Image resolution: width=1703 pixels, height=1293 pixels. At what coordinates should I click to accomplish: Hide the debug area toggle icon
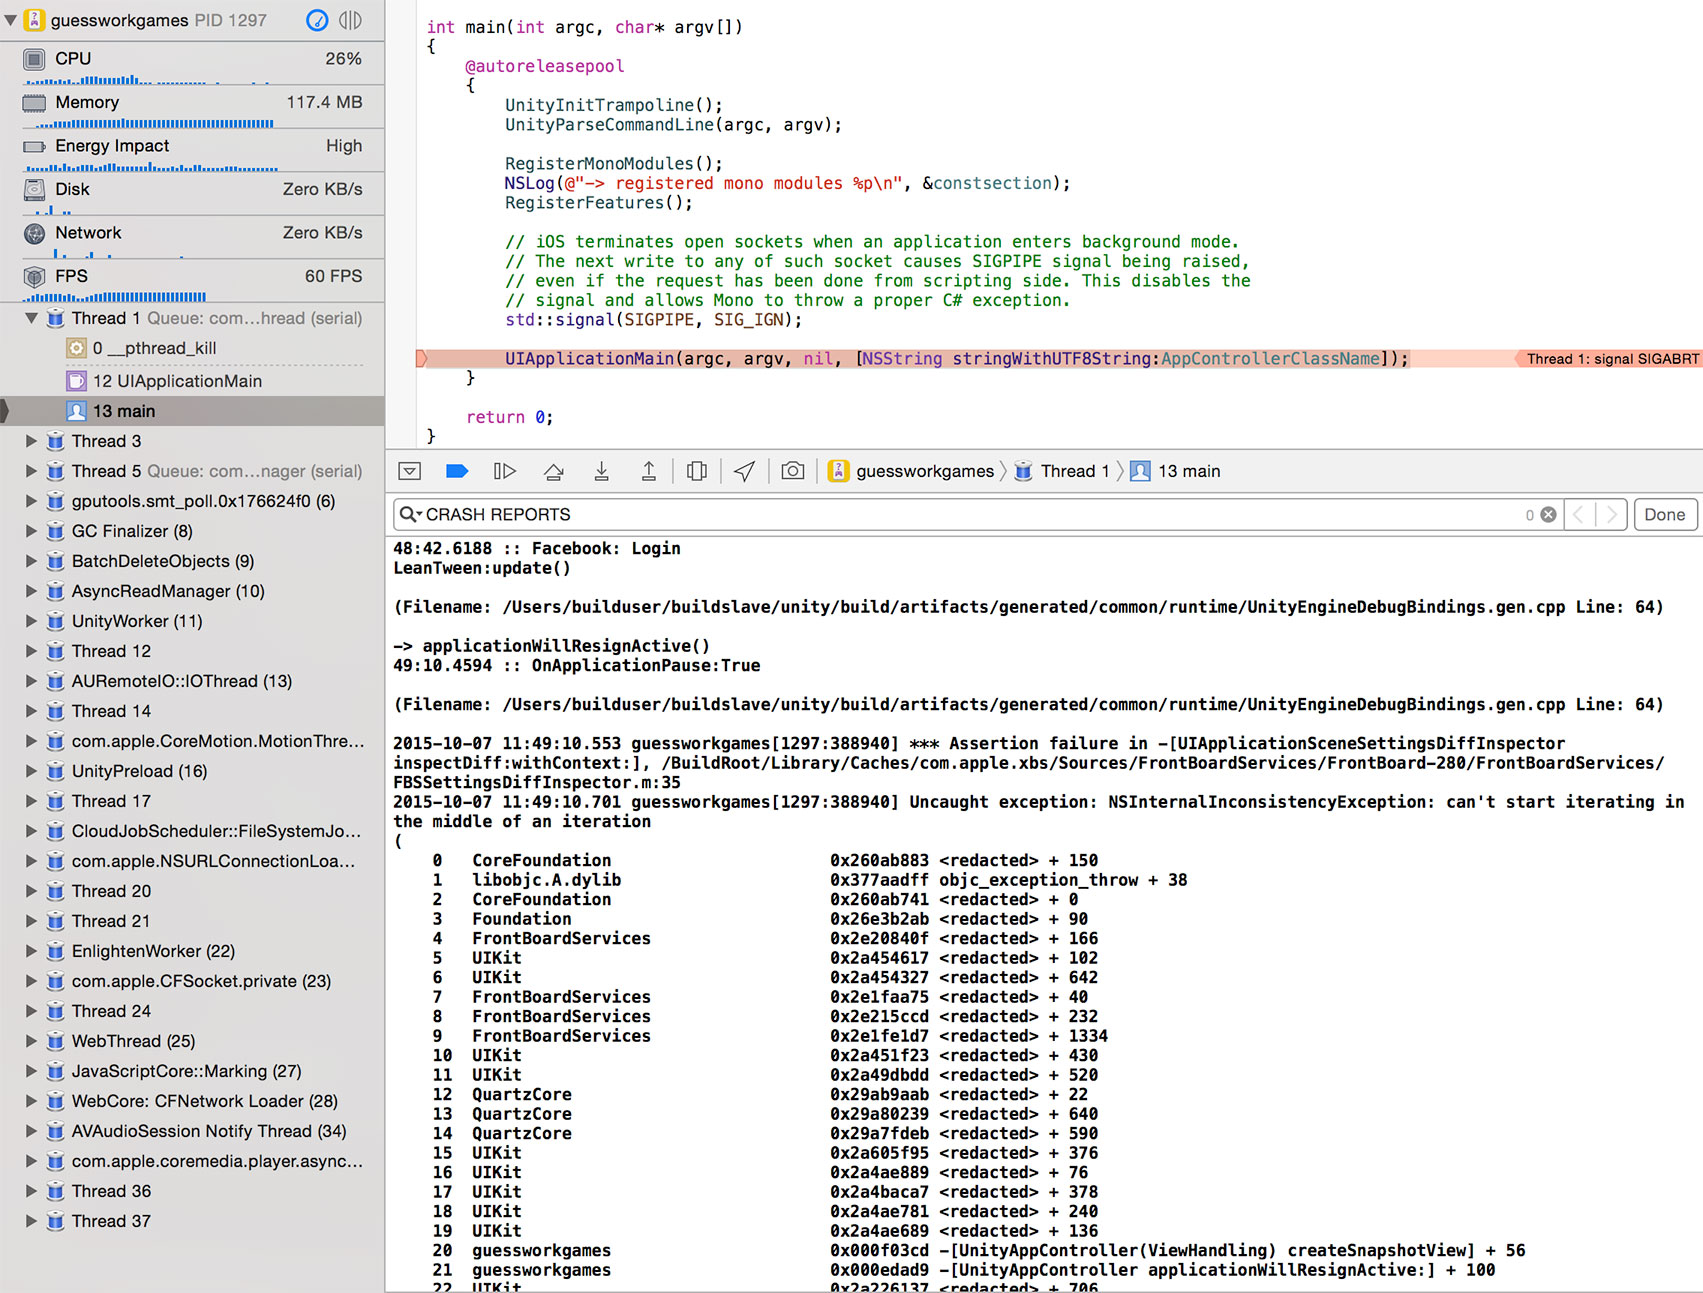pyautogui.click(x=410, y=471)
